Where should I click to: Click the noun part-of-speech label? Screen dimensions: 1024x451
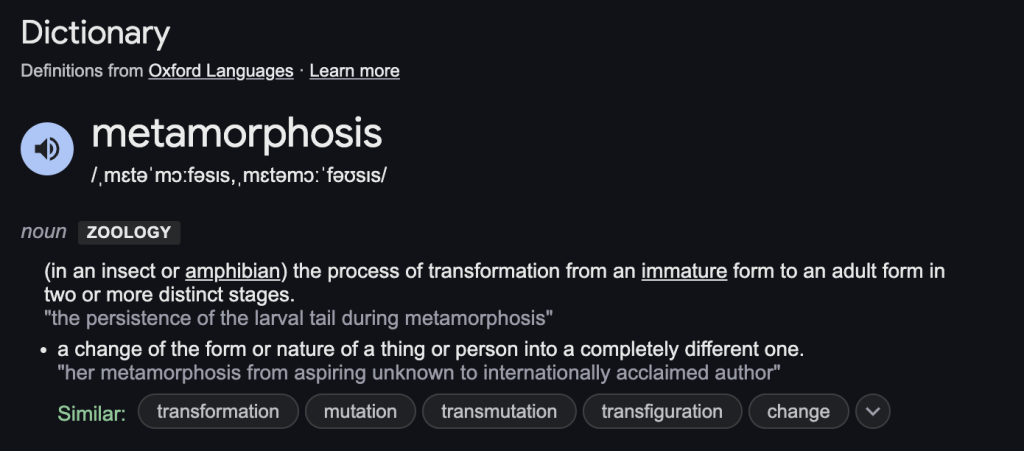(x=44, y=233)
